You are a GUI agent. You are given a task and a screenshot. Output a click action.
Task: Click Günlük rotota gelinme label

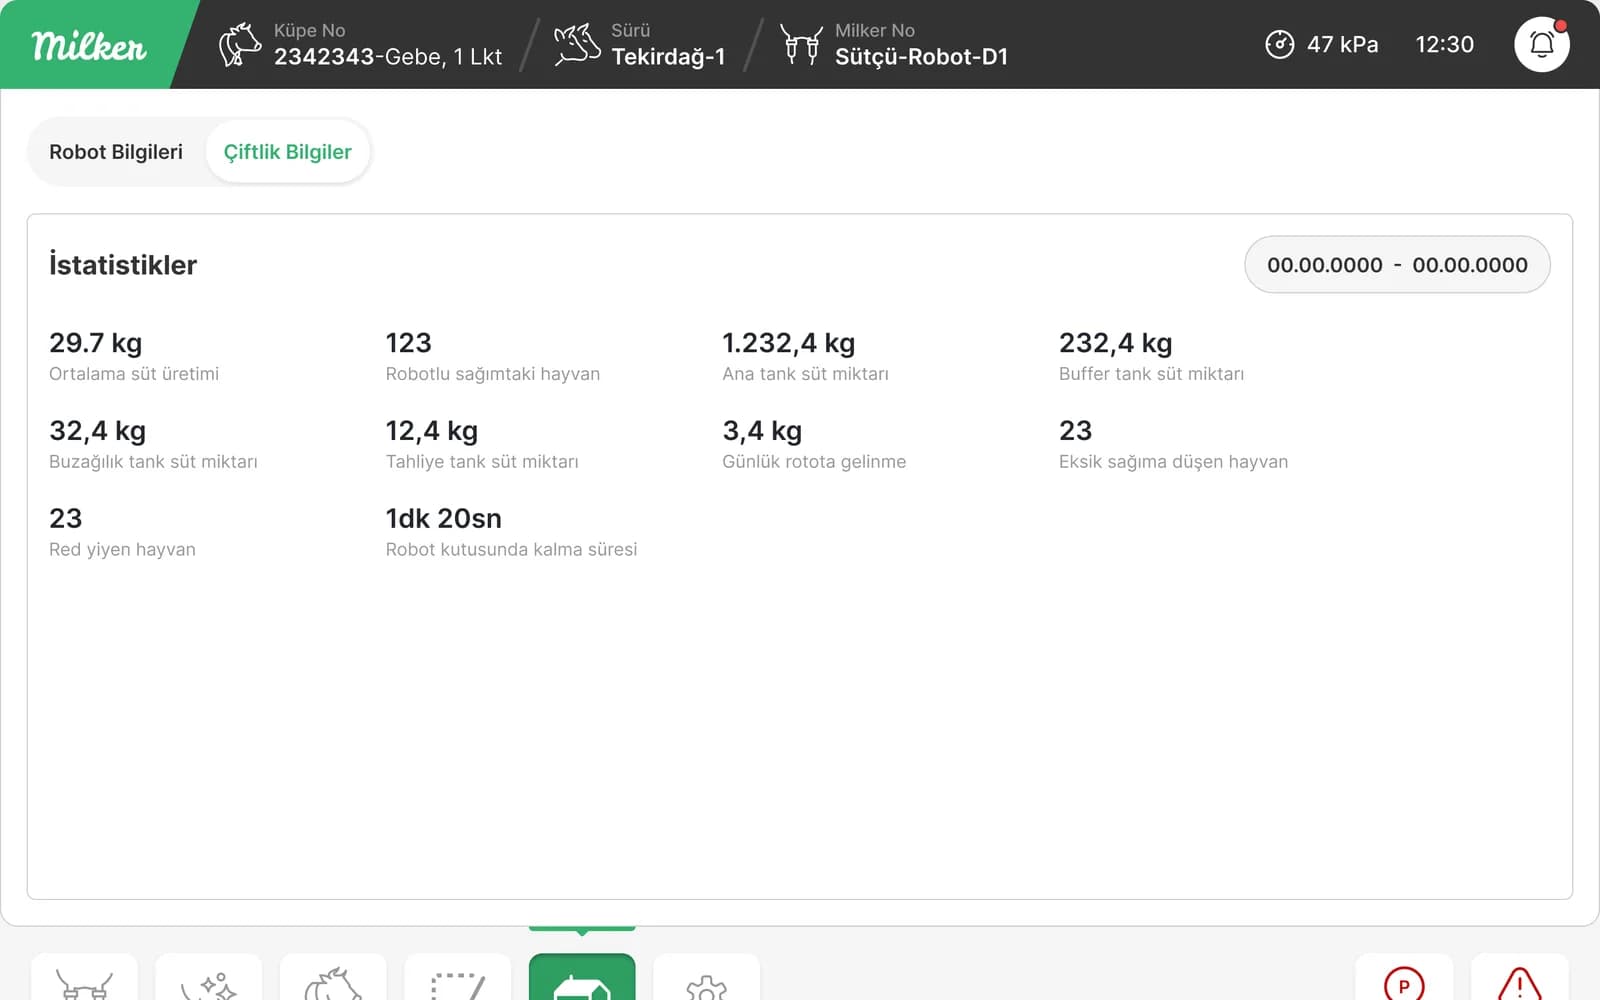click(814, 462)
